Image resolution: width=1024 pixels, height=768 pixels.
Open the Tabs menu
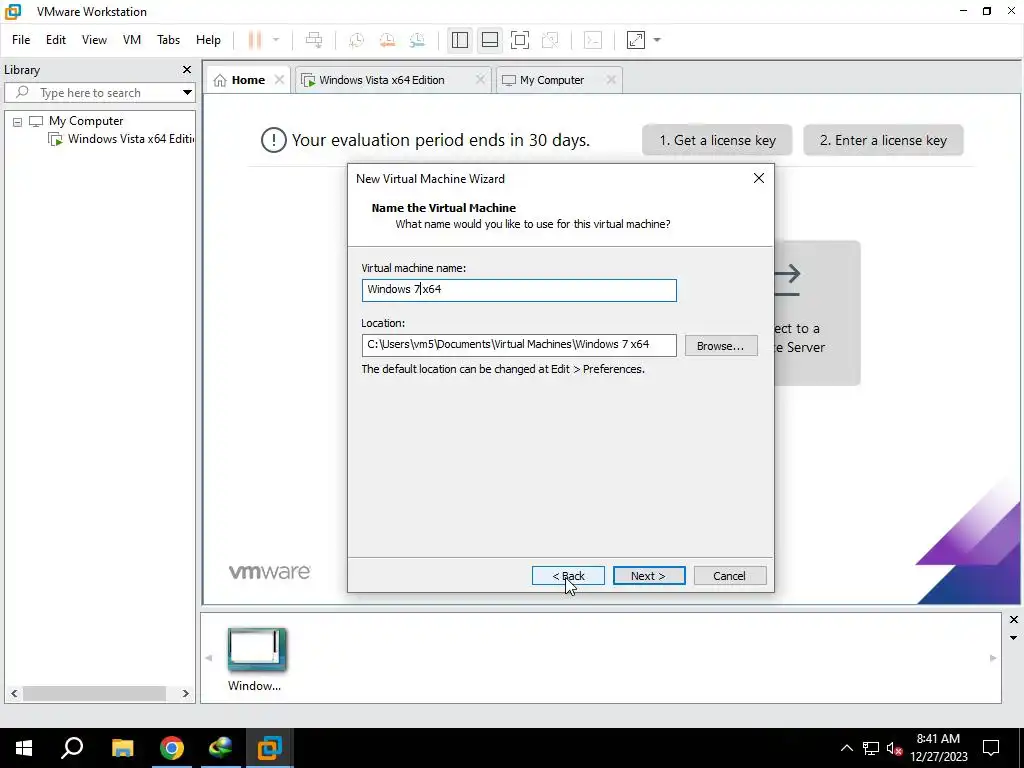(x=168, y=40)
